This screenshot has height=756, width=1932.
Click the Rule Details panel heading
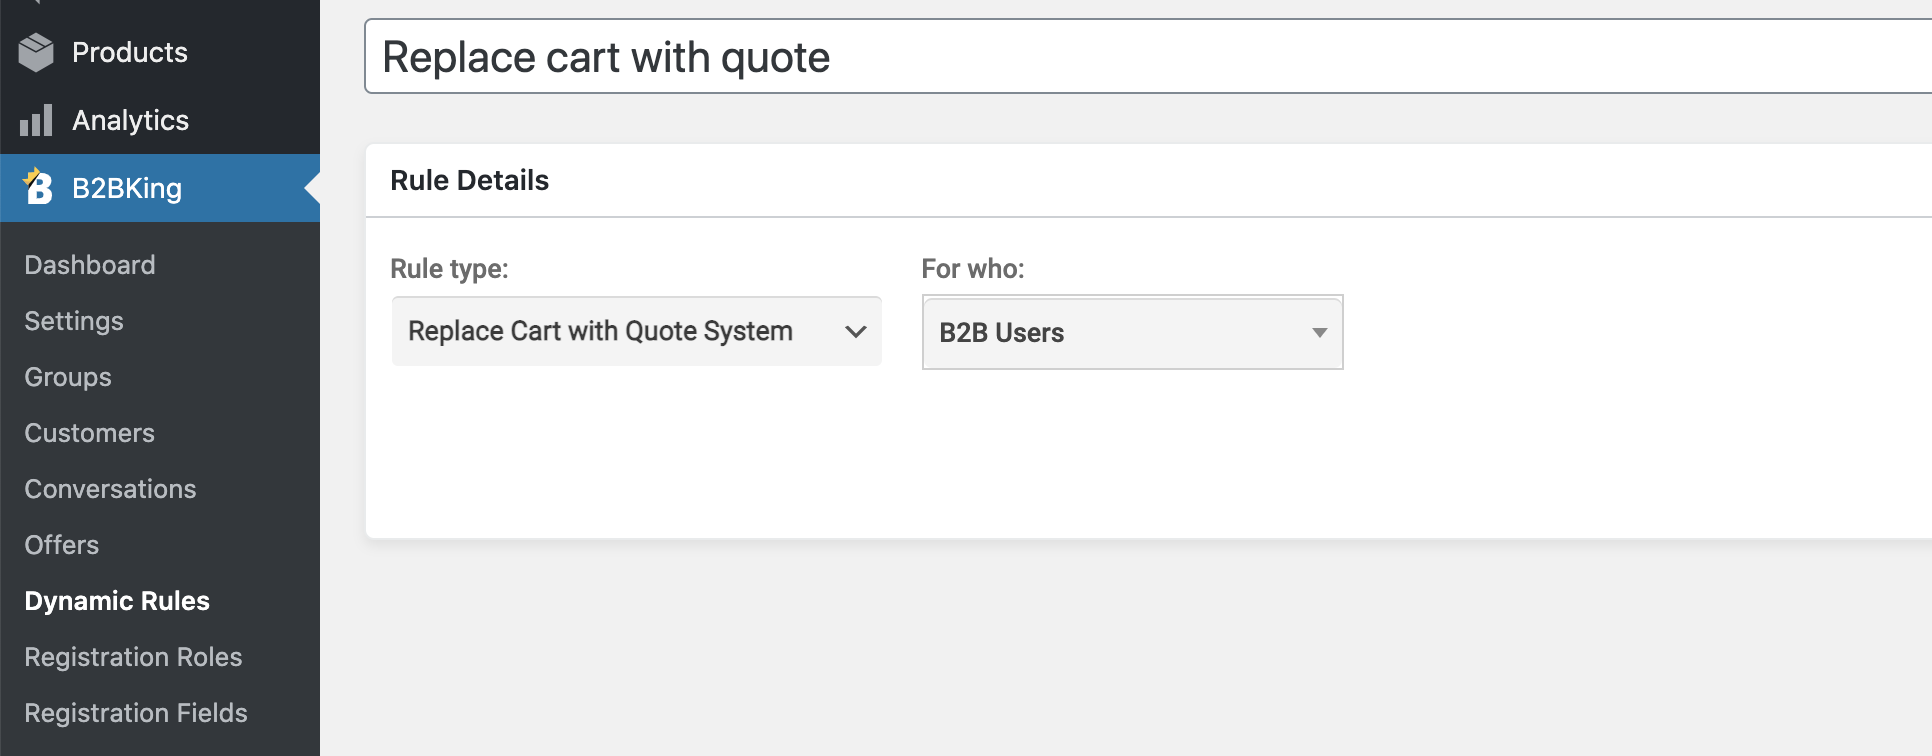click(470, 180)
